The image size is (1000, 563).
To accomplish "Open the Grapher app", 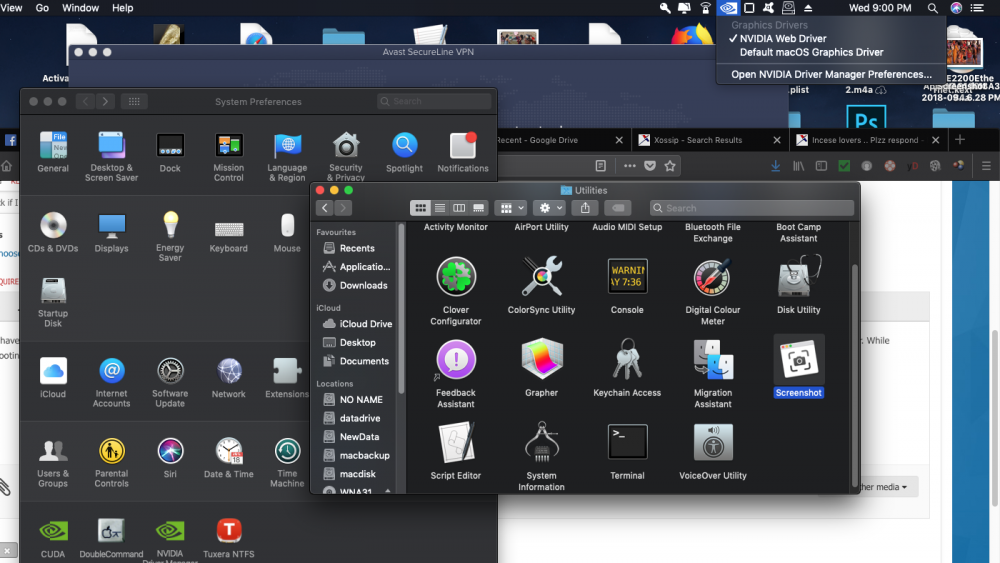I will tap(541, 360).
